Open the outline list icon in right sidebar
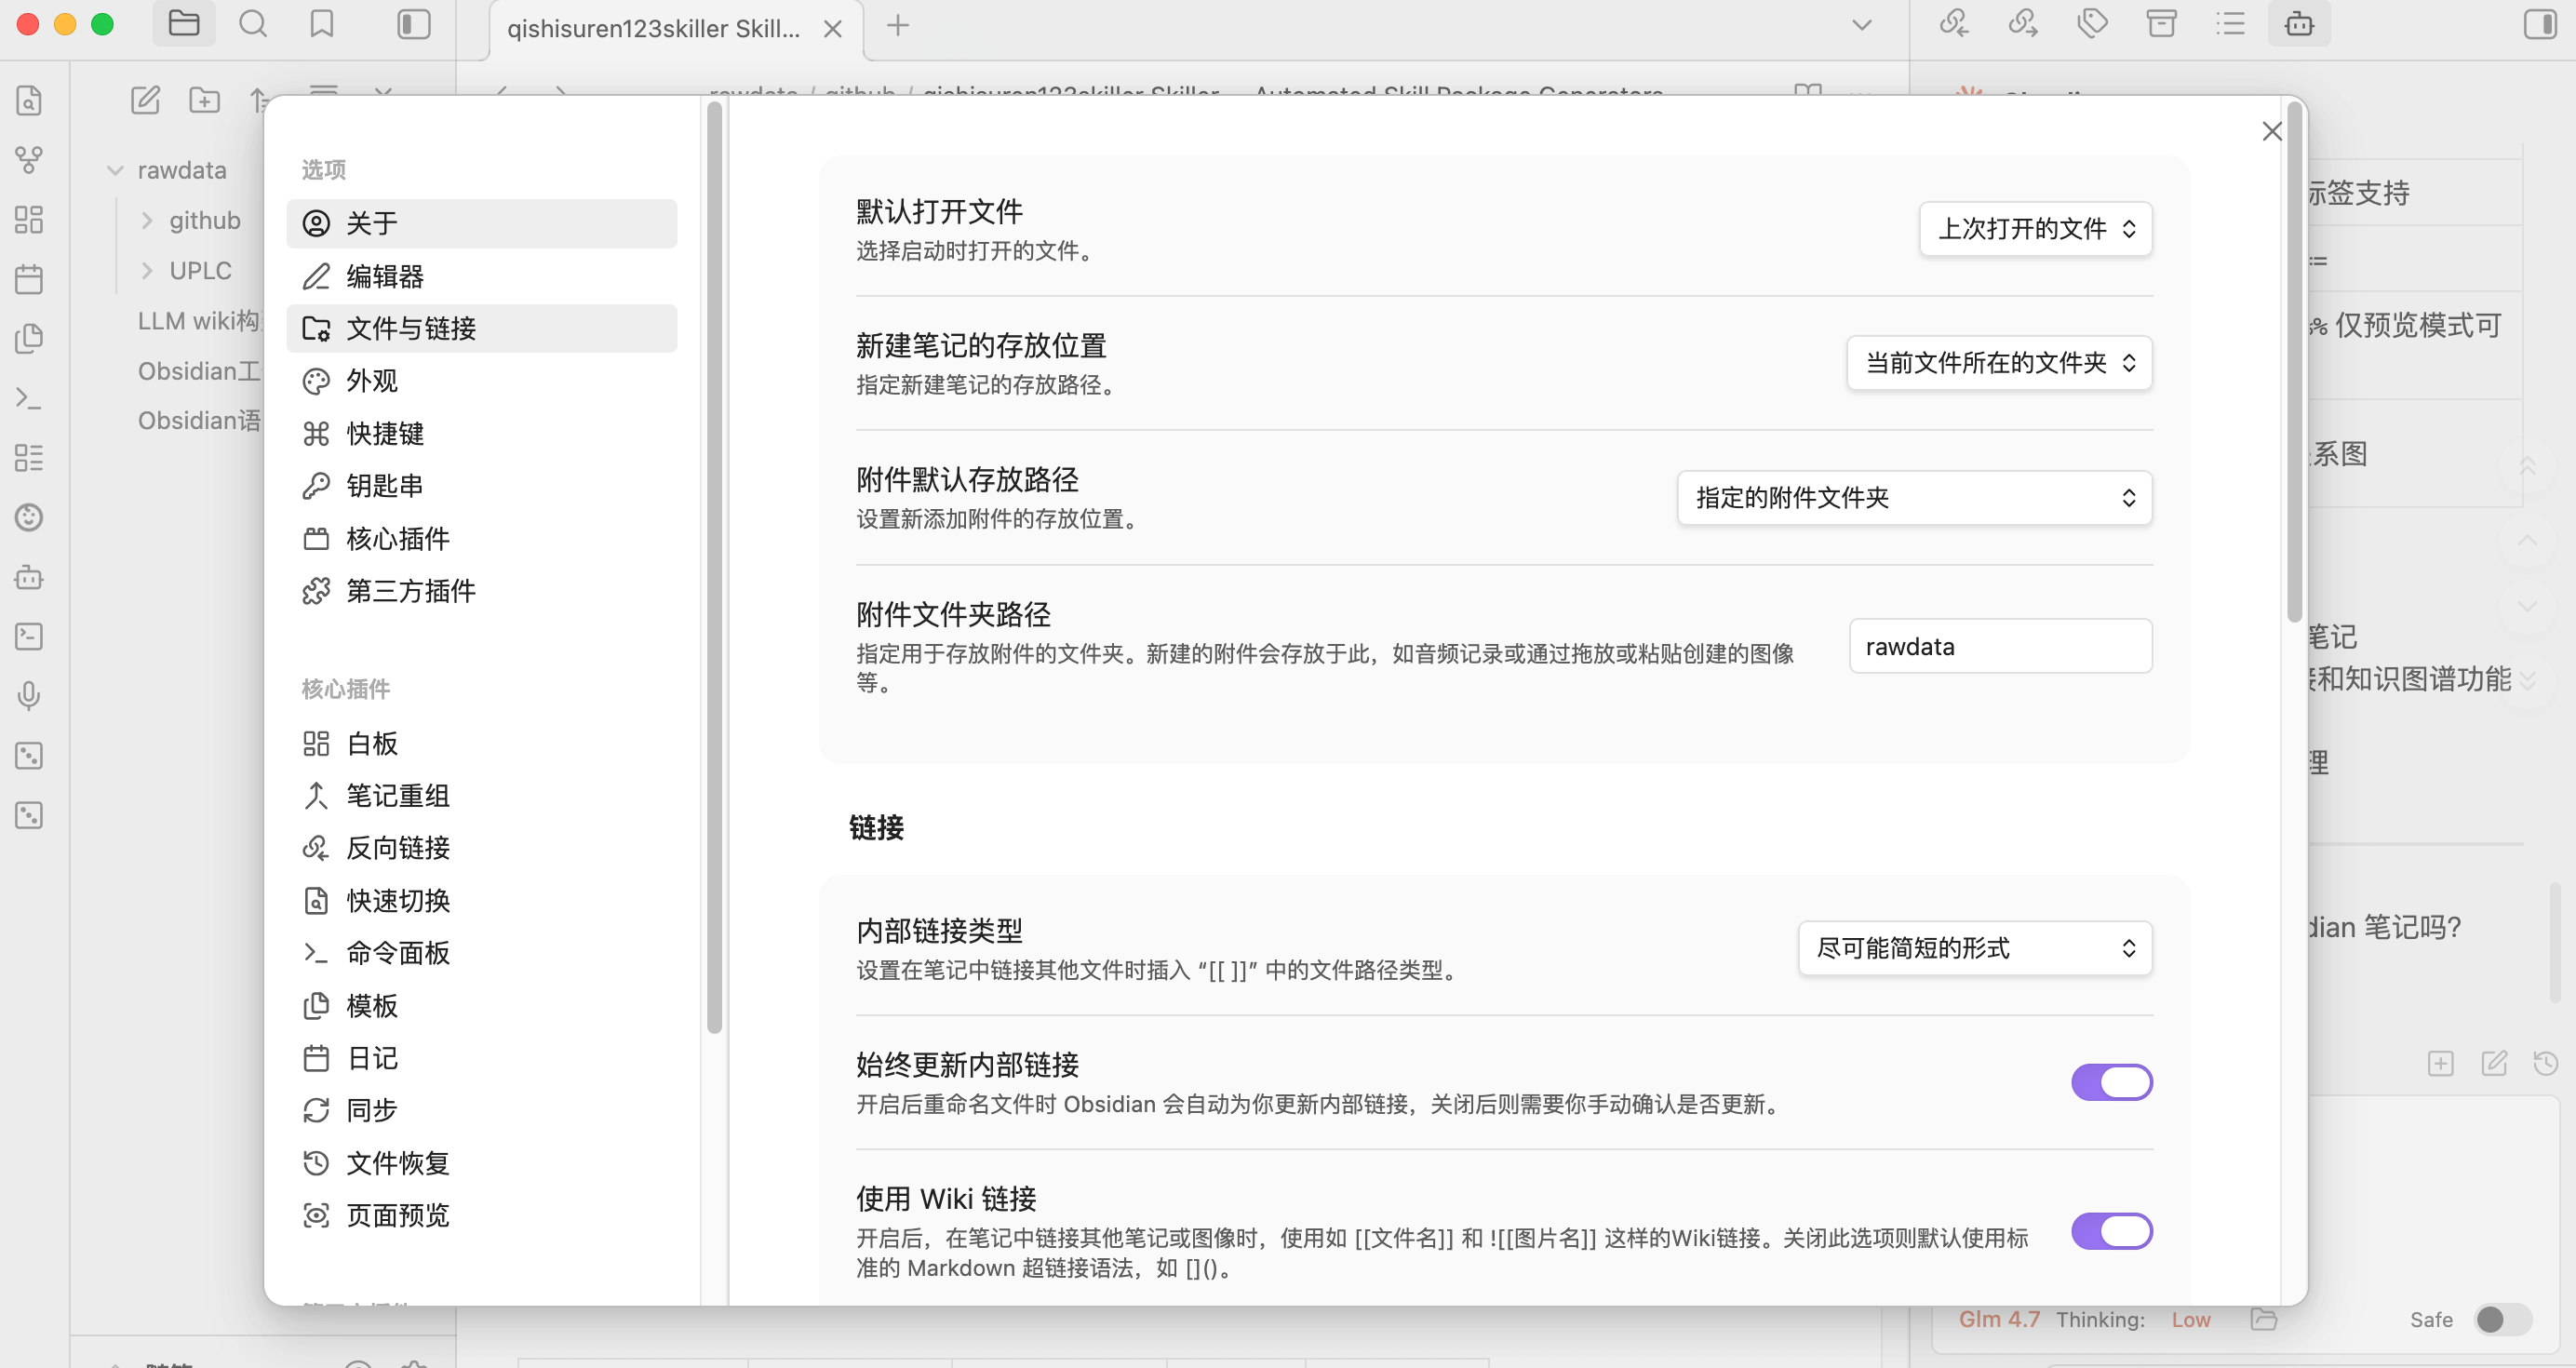Image resolution: width=2576 pixels, height=1368 pixels. (x=2231, y=24)
